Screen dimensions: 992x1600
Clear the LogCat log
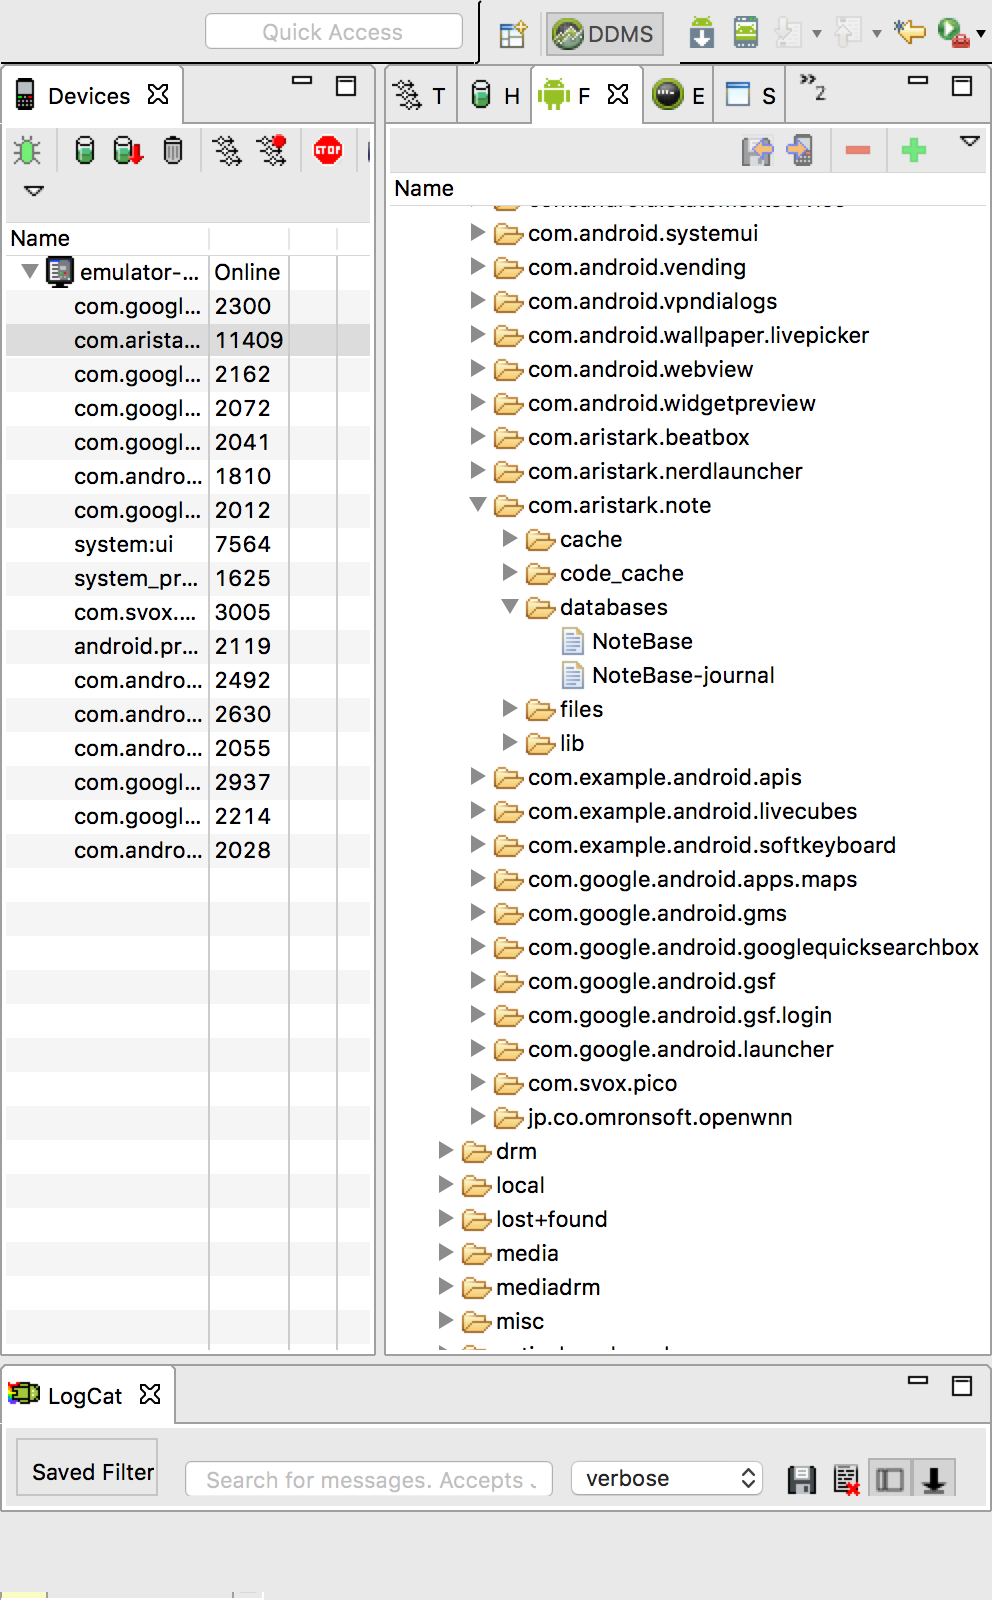coord(846,1480)
